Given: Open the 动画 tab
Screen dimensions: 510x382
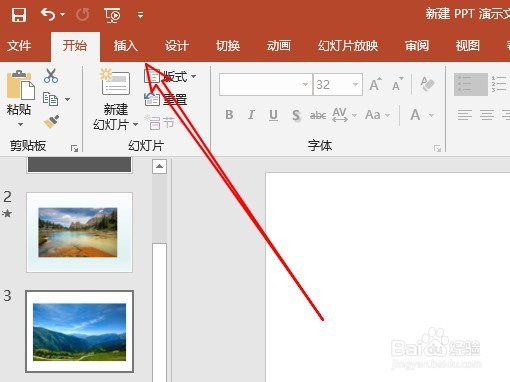Looking at the screenshot, I should (279, 46).
